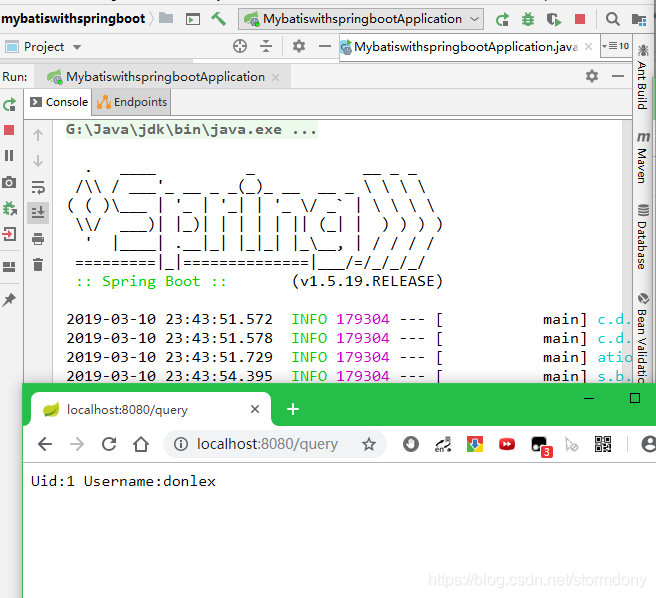Select the MybatiswithspringbootApplication run tab
656x598 pixels.
click(x=161, y=77)
